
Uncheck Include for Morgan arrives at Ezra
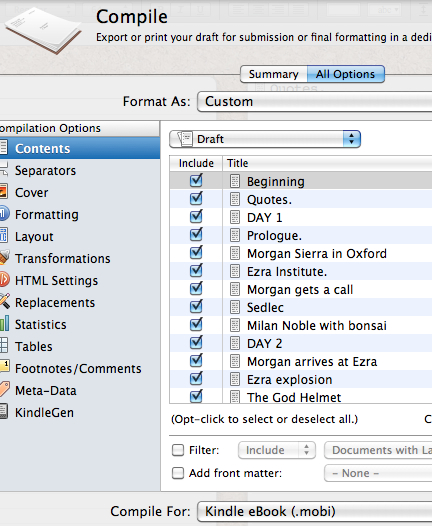196,361
